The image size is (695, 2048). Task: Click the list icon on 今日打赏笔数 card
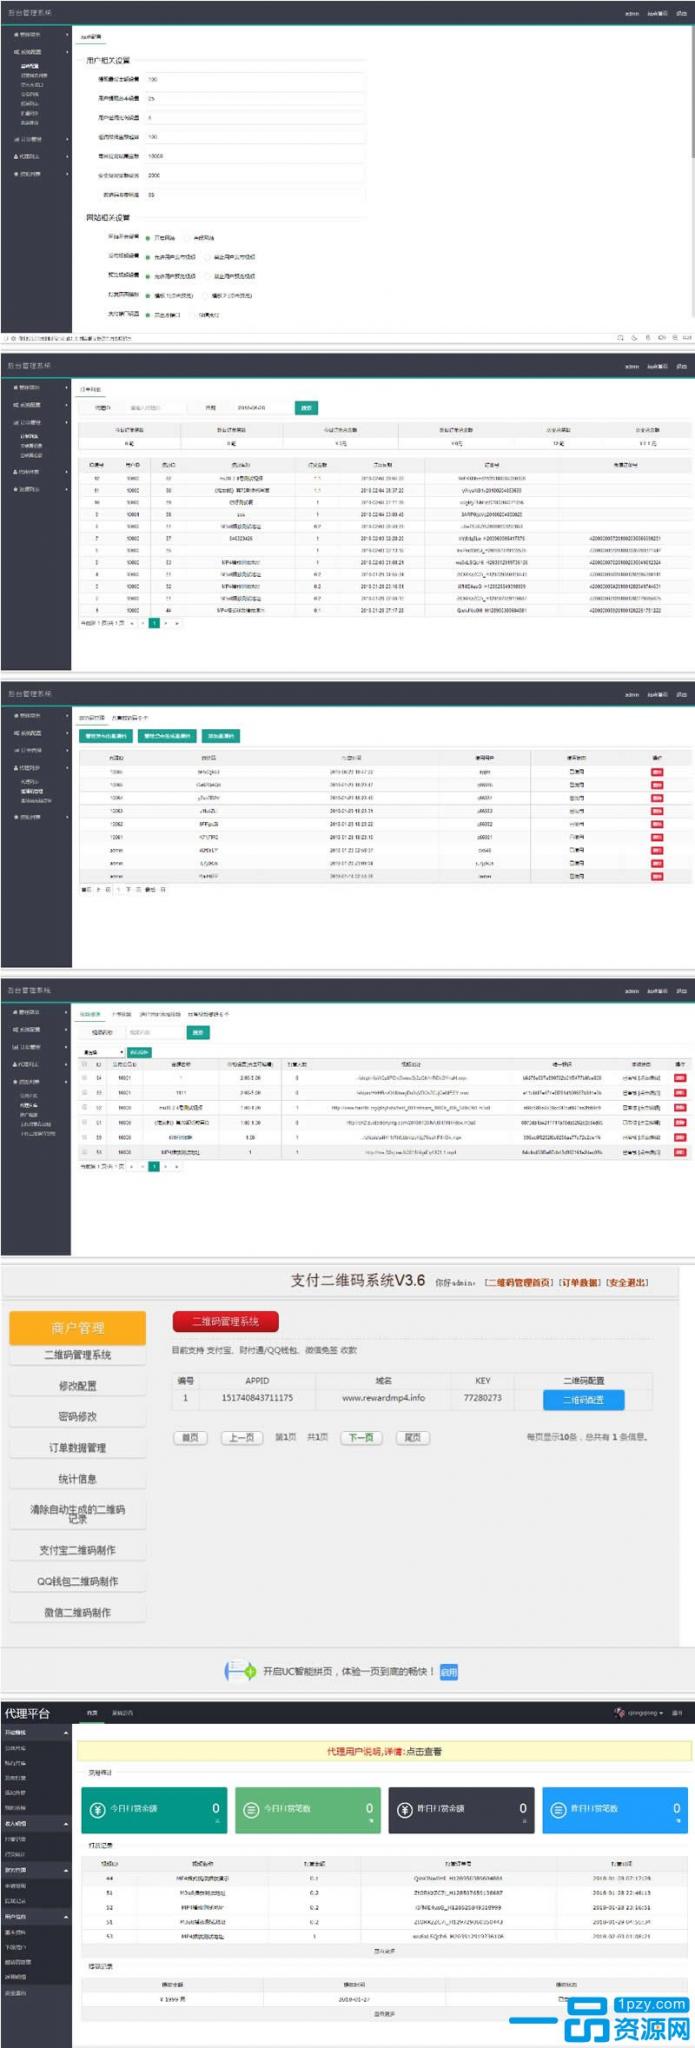coord(252,1809)
